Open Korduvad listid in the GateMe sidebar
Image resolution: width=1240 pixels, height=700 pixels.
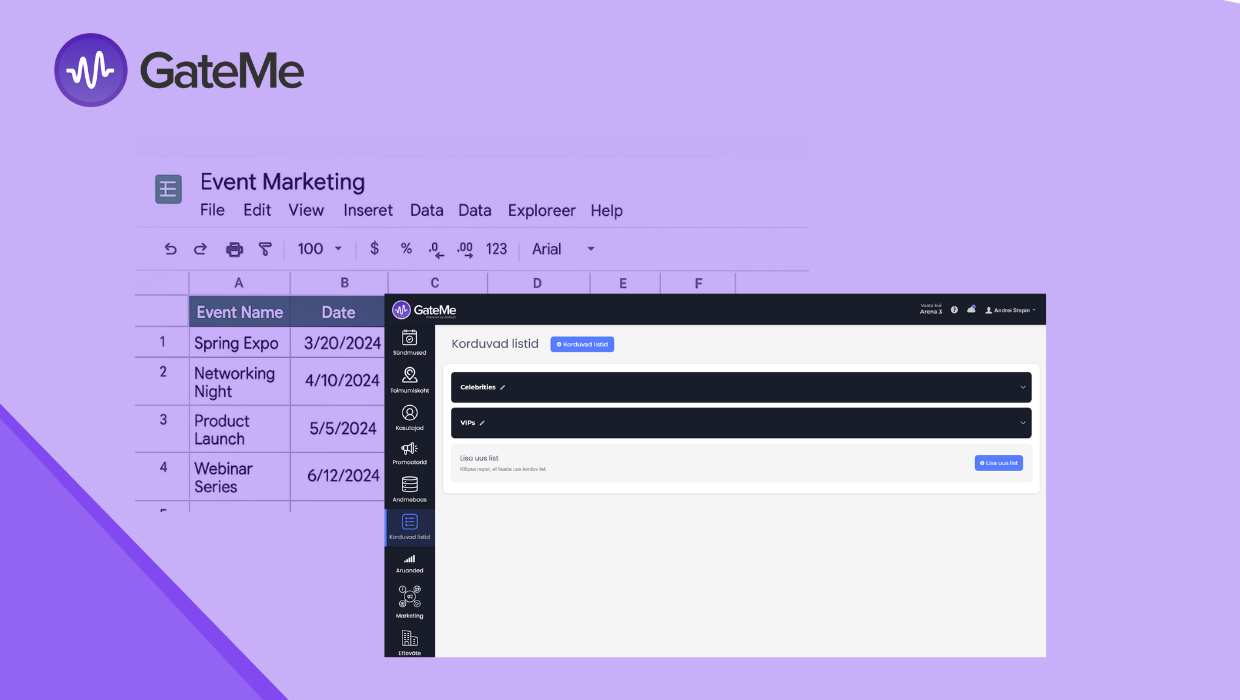coord(409,527)
